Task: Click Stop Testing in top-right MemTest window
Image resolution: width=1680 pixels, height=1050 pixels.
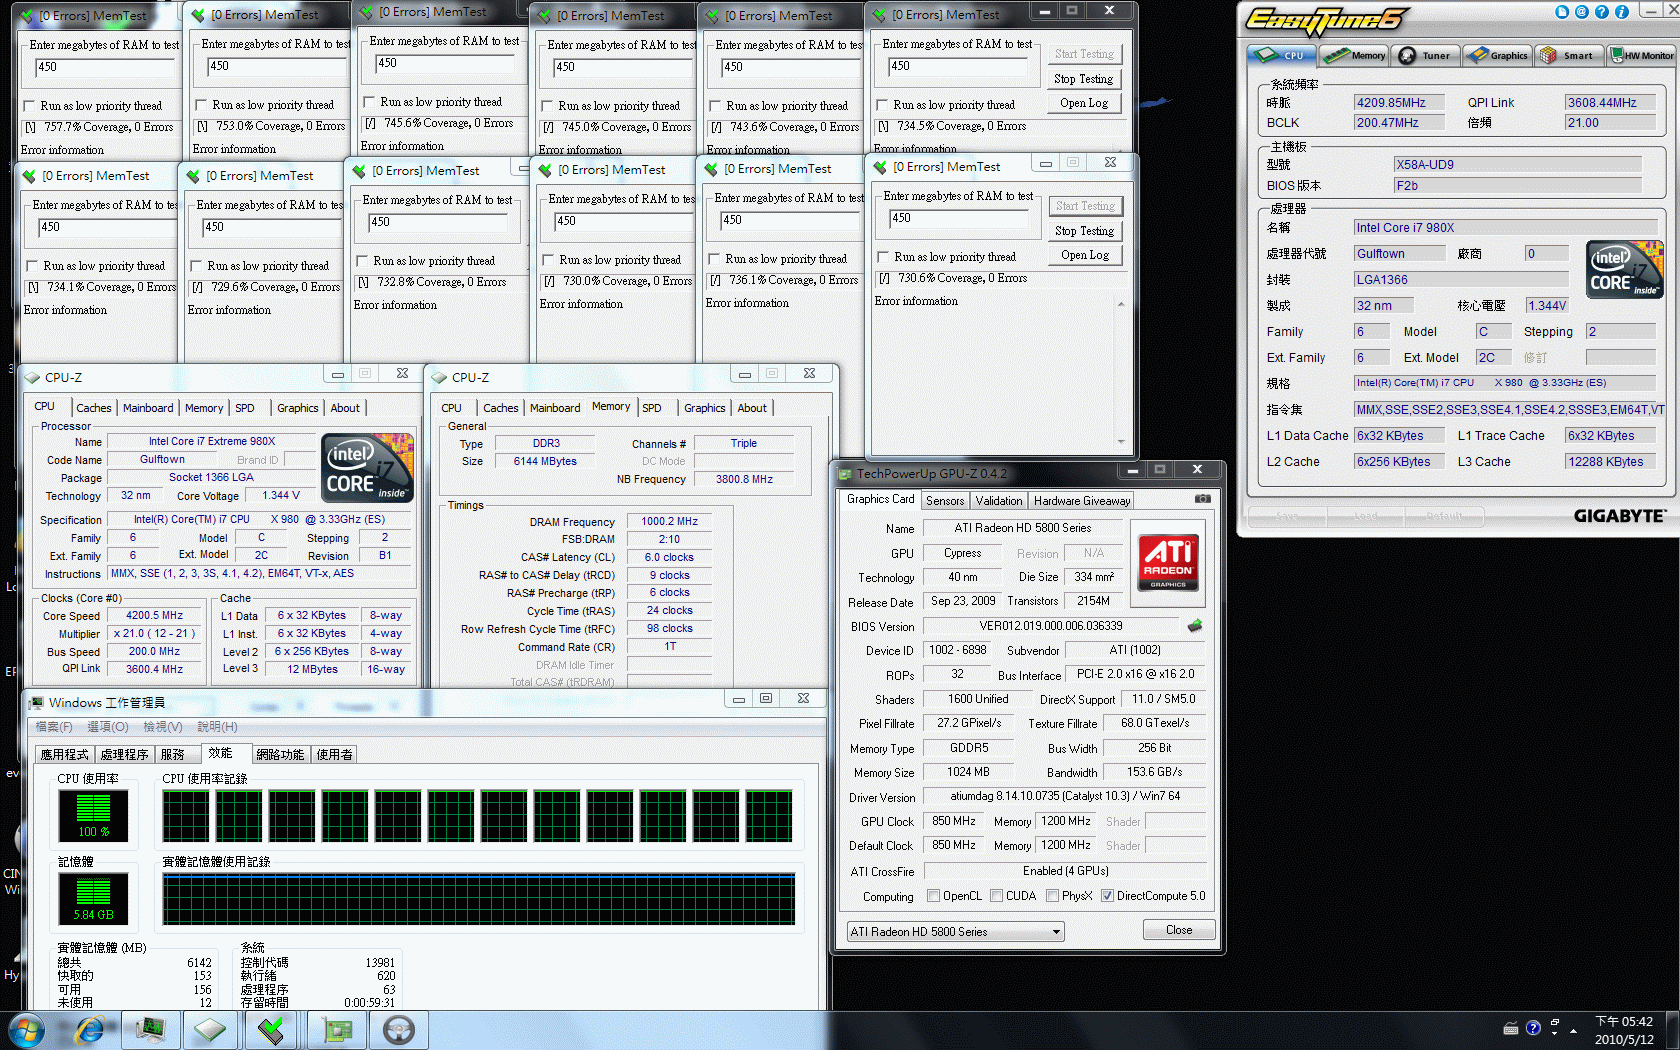Action: tap(1084, 79)
